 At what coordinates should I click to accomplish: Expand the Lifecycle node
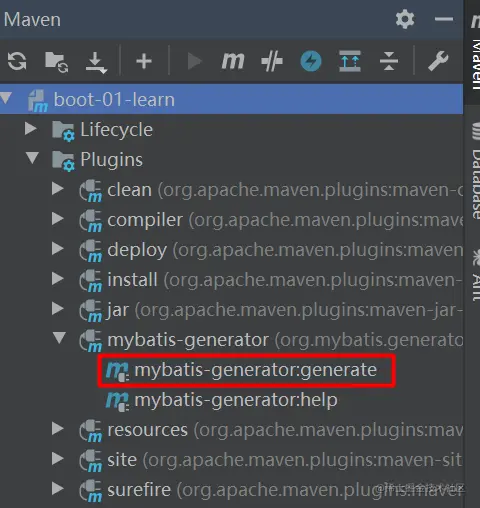coord(31,128)
